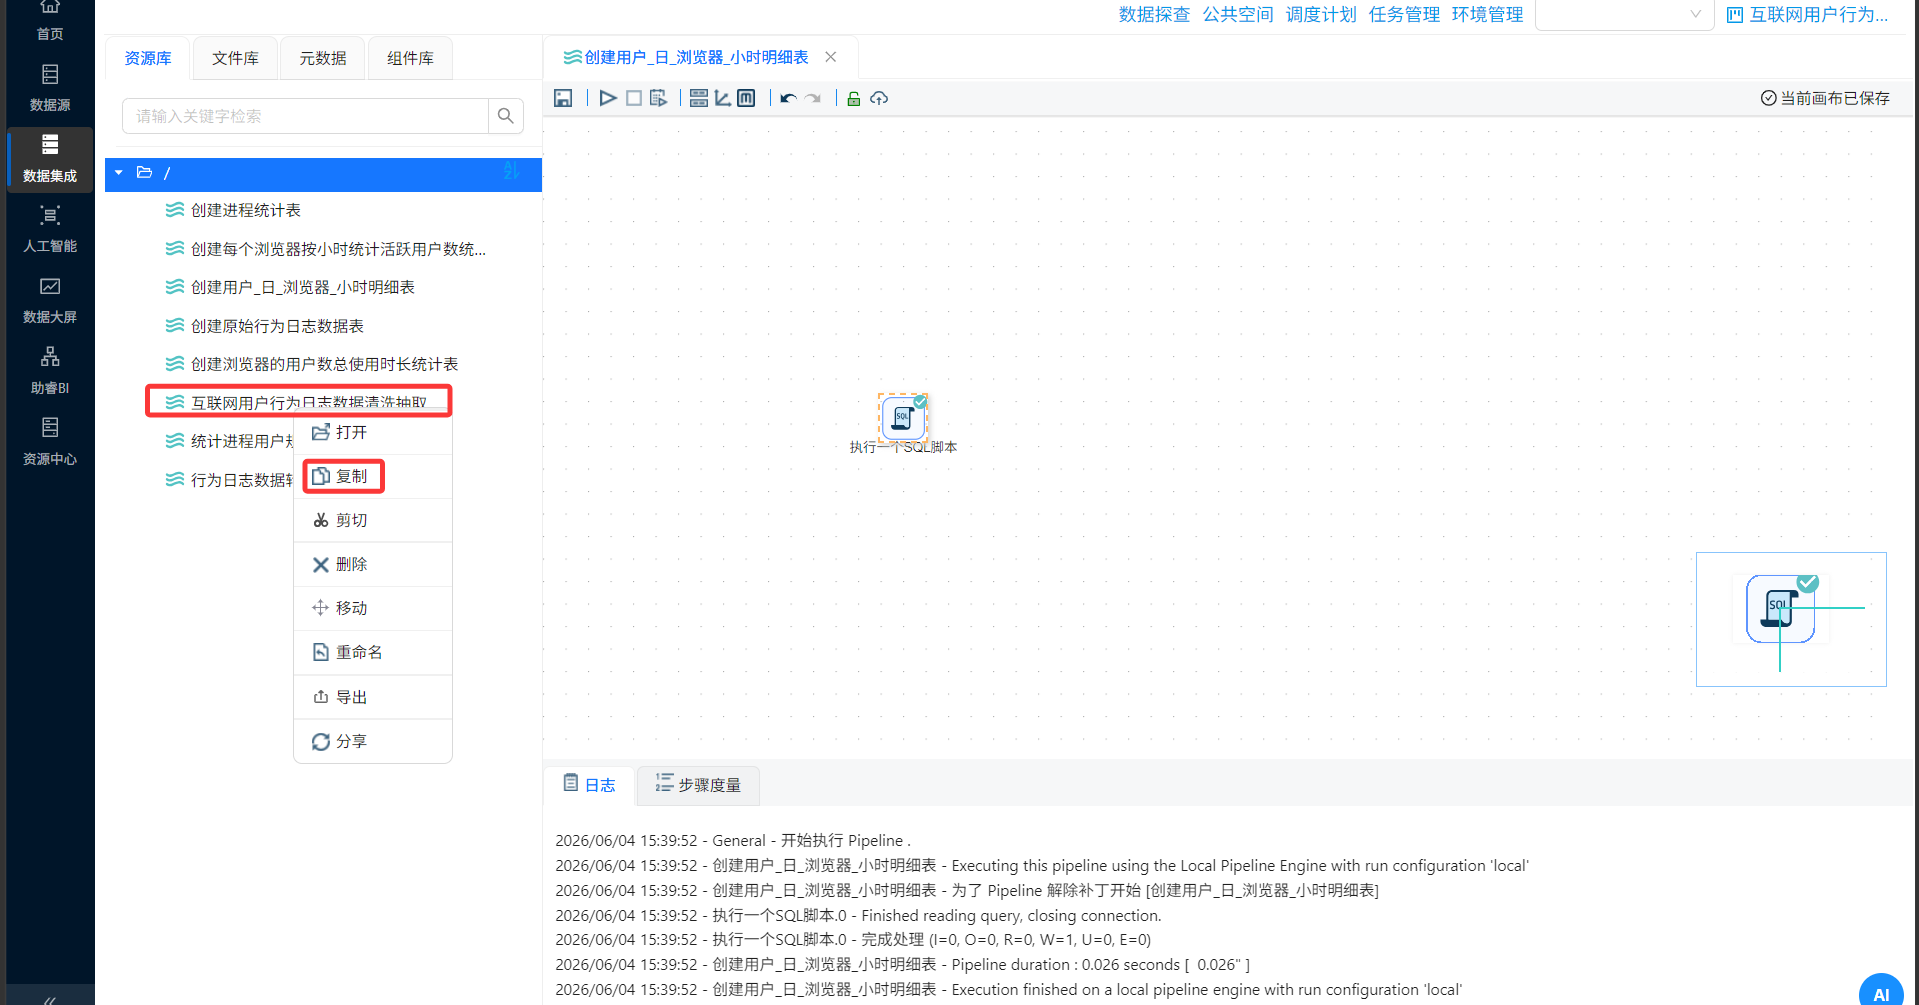The height and width of the screenshot is (1005, 1919).
Task: Choose 剪切 from the context menu
Action: (x=373, y=520)
